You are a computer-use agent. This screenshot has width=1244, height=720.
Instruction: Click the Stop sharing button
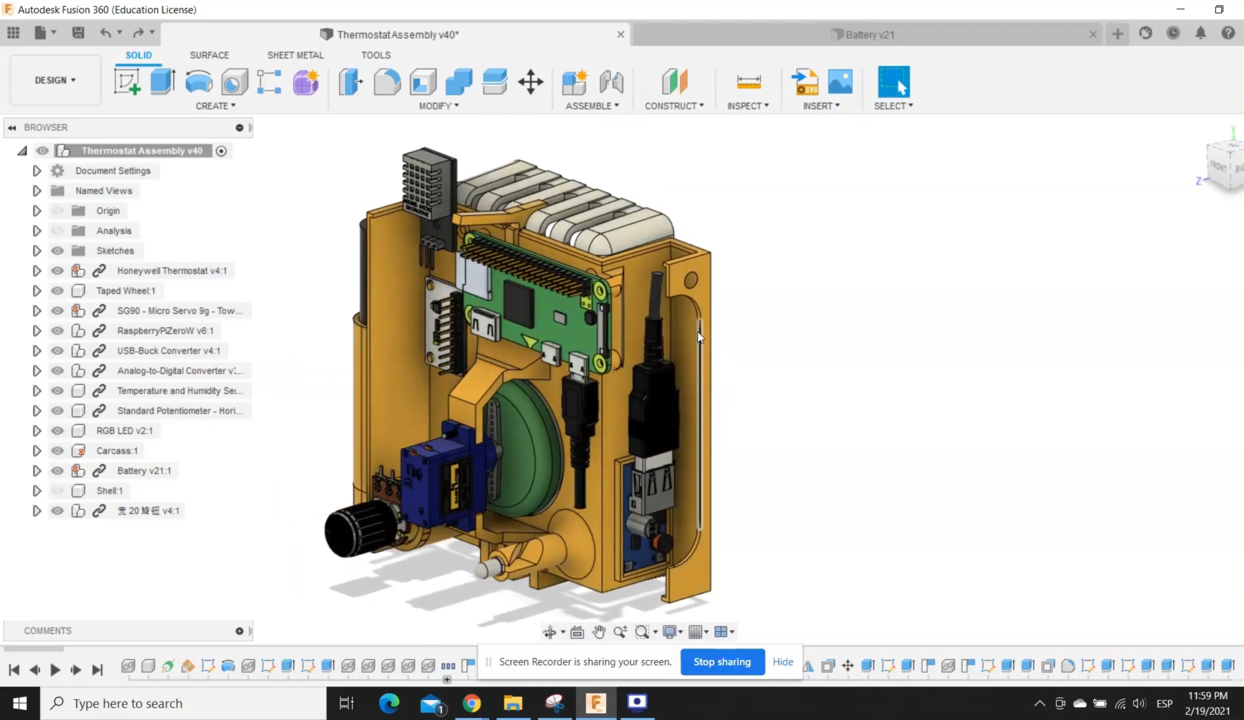[x=722, y=662]
